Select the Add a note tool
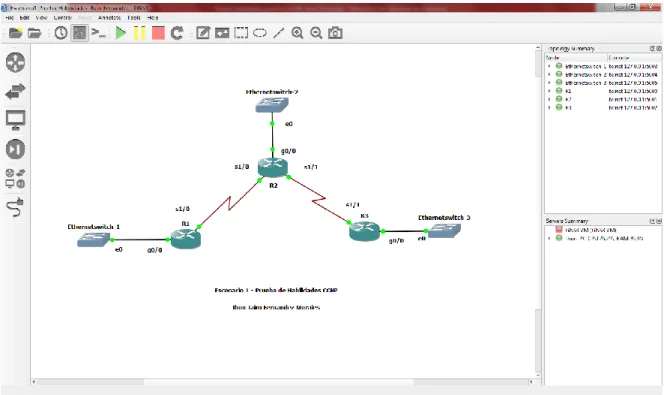Image resolution: width=664 pixels, height=395 pixels. click(203, 33)
